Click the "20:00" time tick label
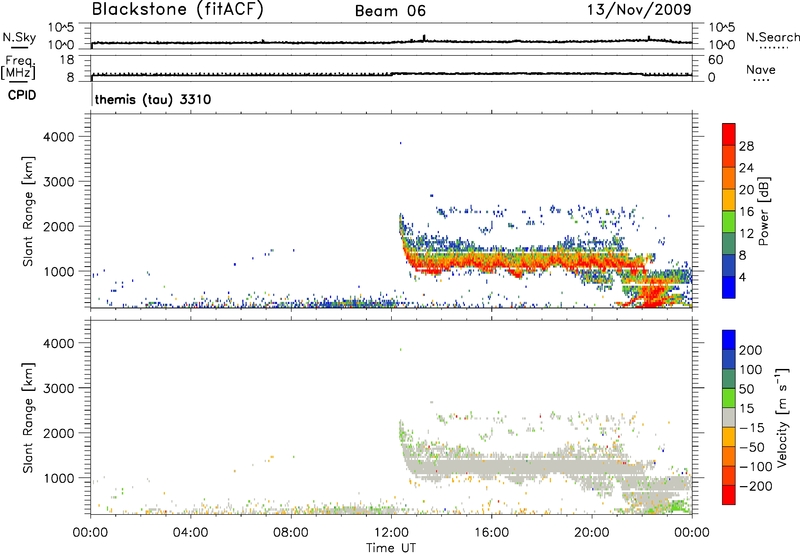This screenshot has height=554, width=800. [591, 533]
